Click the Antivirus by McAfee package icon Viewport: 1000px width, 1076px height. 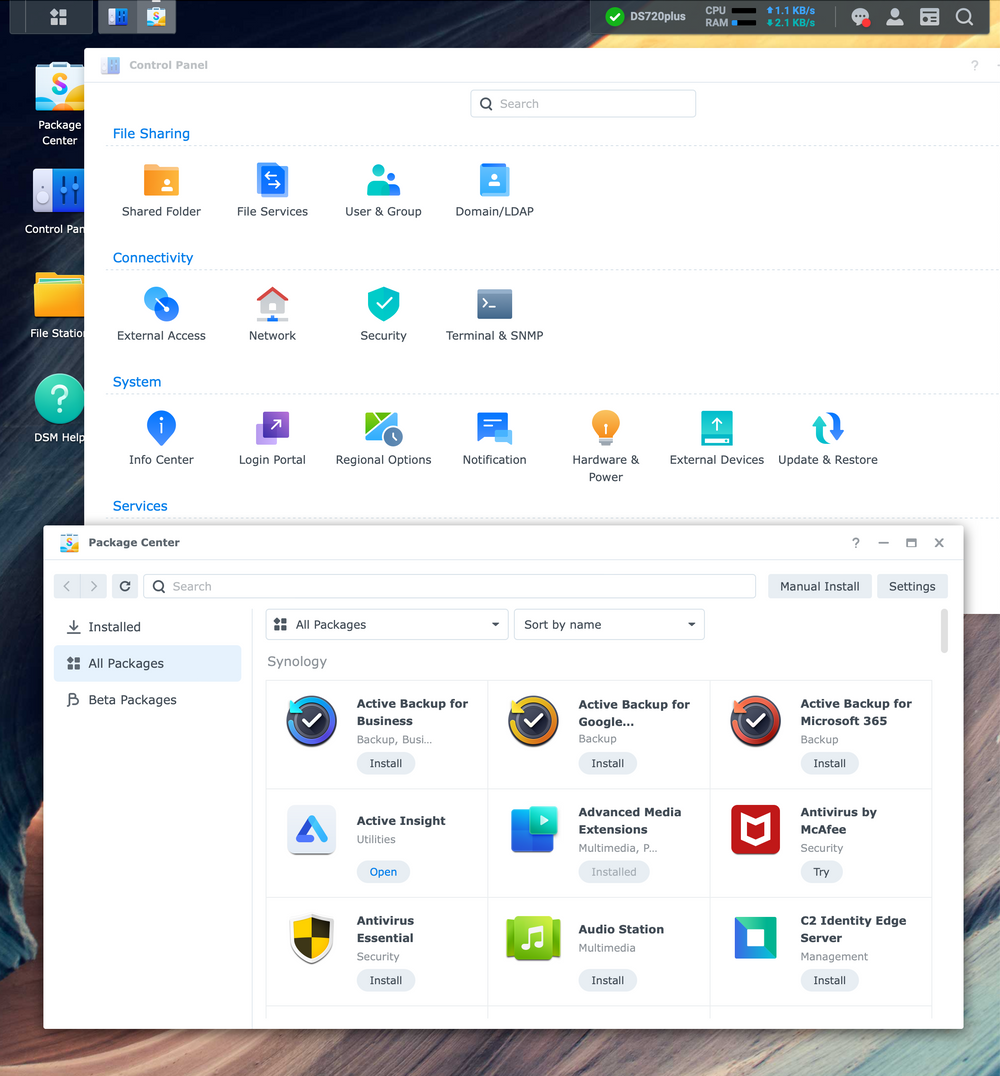(x=755, y=829)
